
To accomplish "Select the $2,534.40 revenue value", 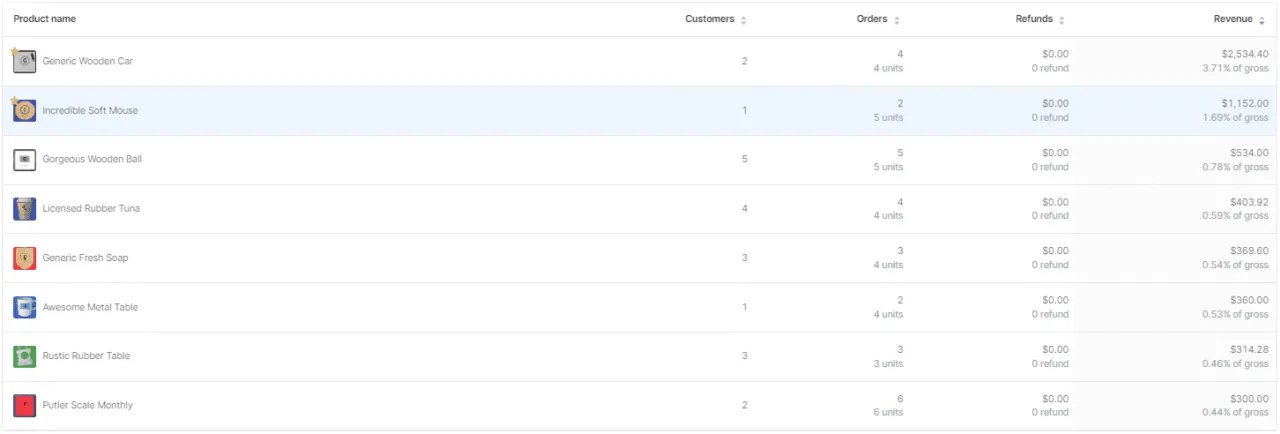I will [x=1245, y=54].
